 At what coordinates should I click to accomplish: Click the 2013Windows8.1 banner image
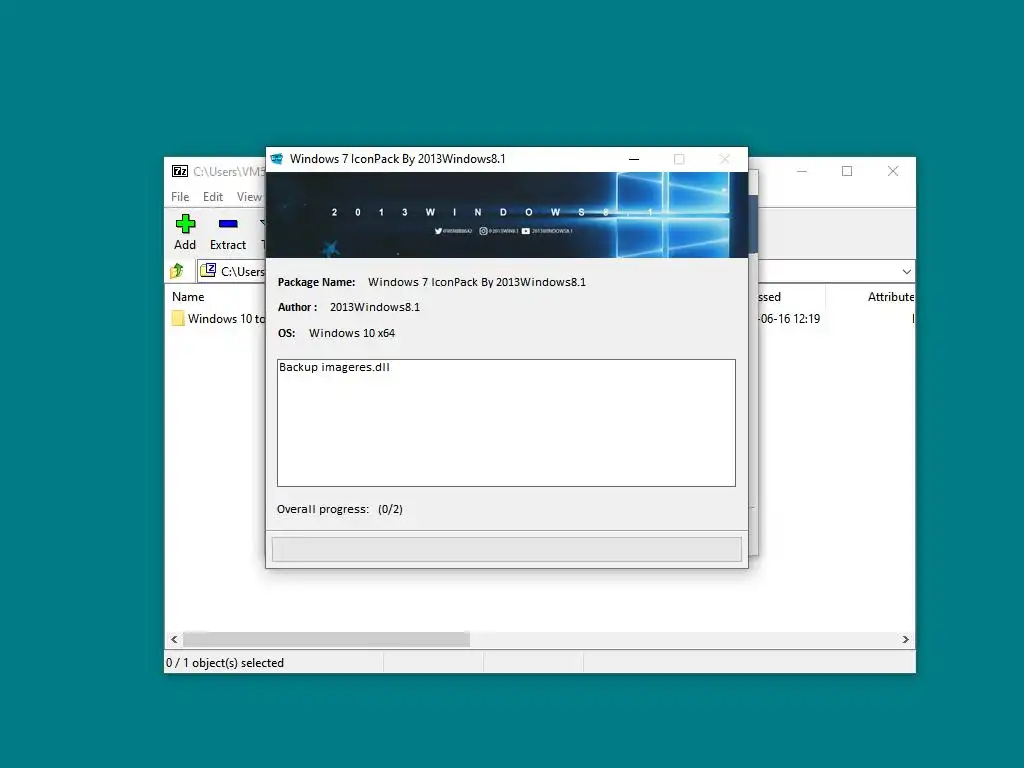click(507, 215)
